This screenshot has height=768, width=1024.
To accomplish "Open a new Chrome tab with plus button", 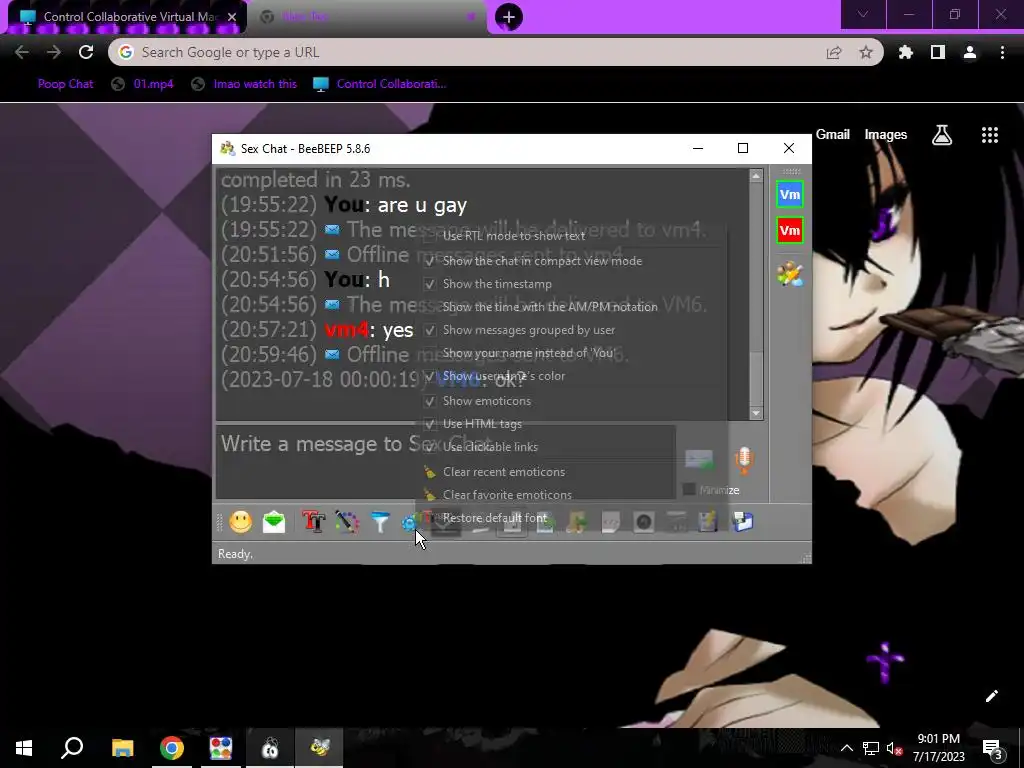I will pyautogui.click(x=509, y=17).
